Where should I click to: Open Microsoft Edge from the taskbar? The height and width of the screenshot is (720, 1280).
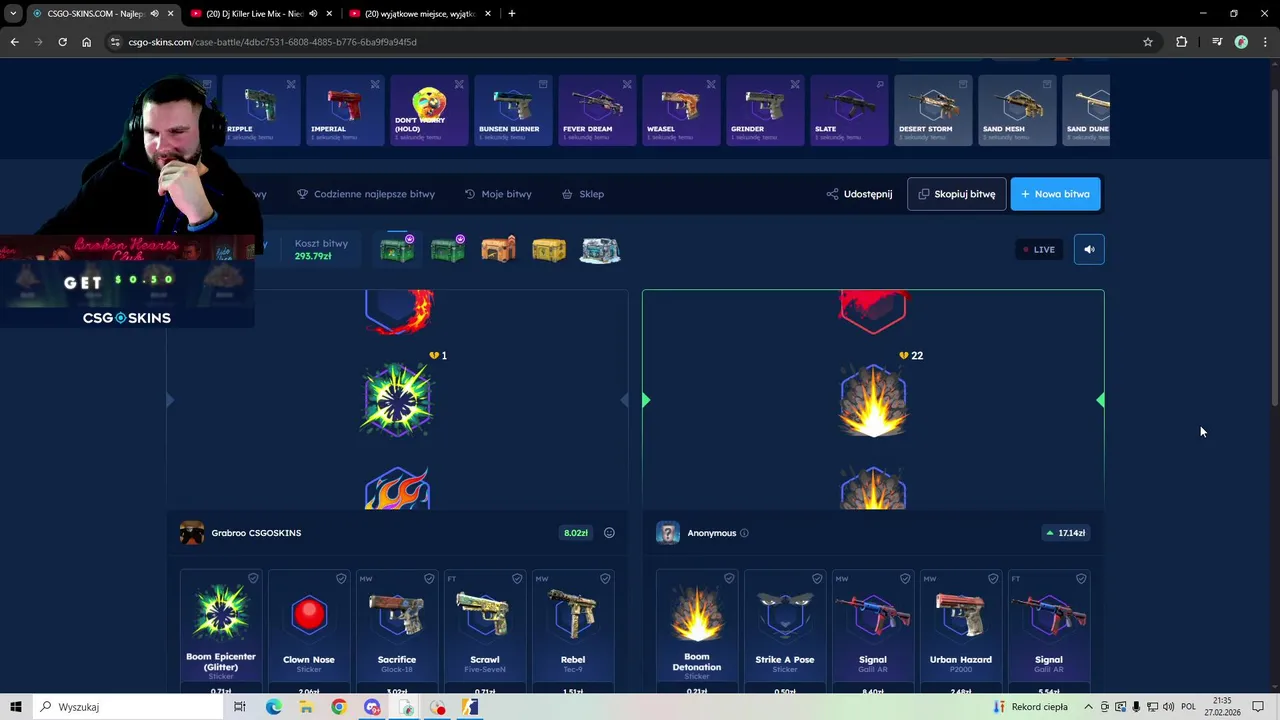(x=273, y=707)
